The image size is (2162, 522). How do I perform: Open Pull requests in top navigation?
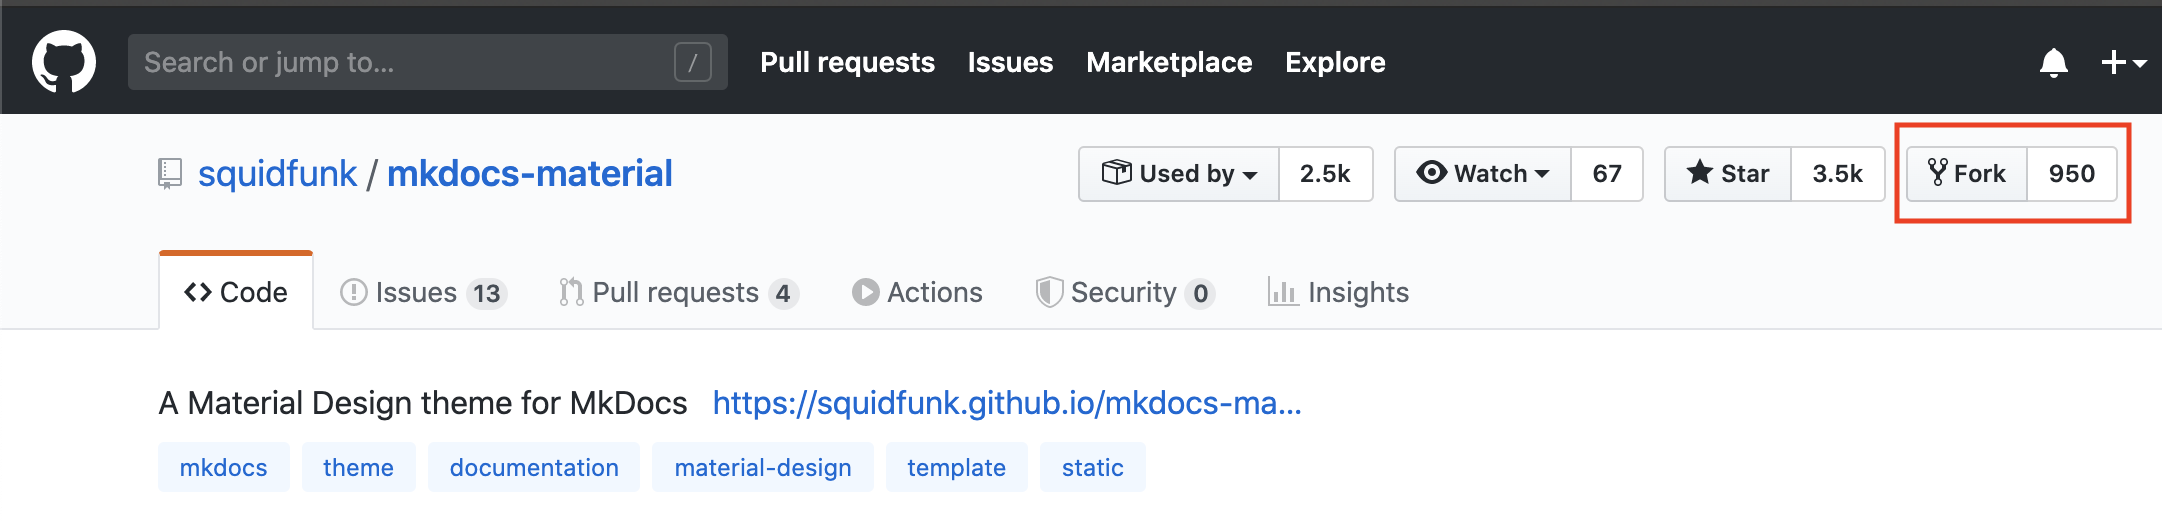coord(848,62)
